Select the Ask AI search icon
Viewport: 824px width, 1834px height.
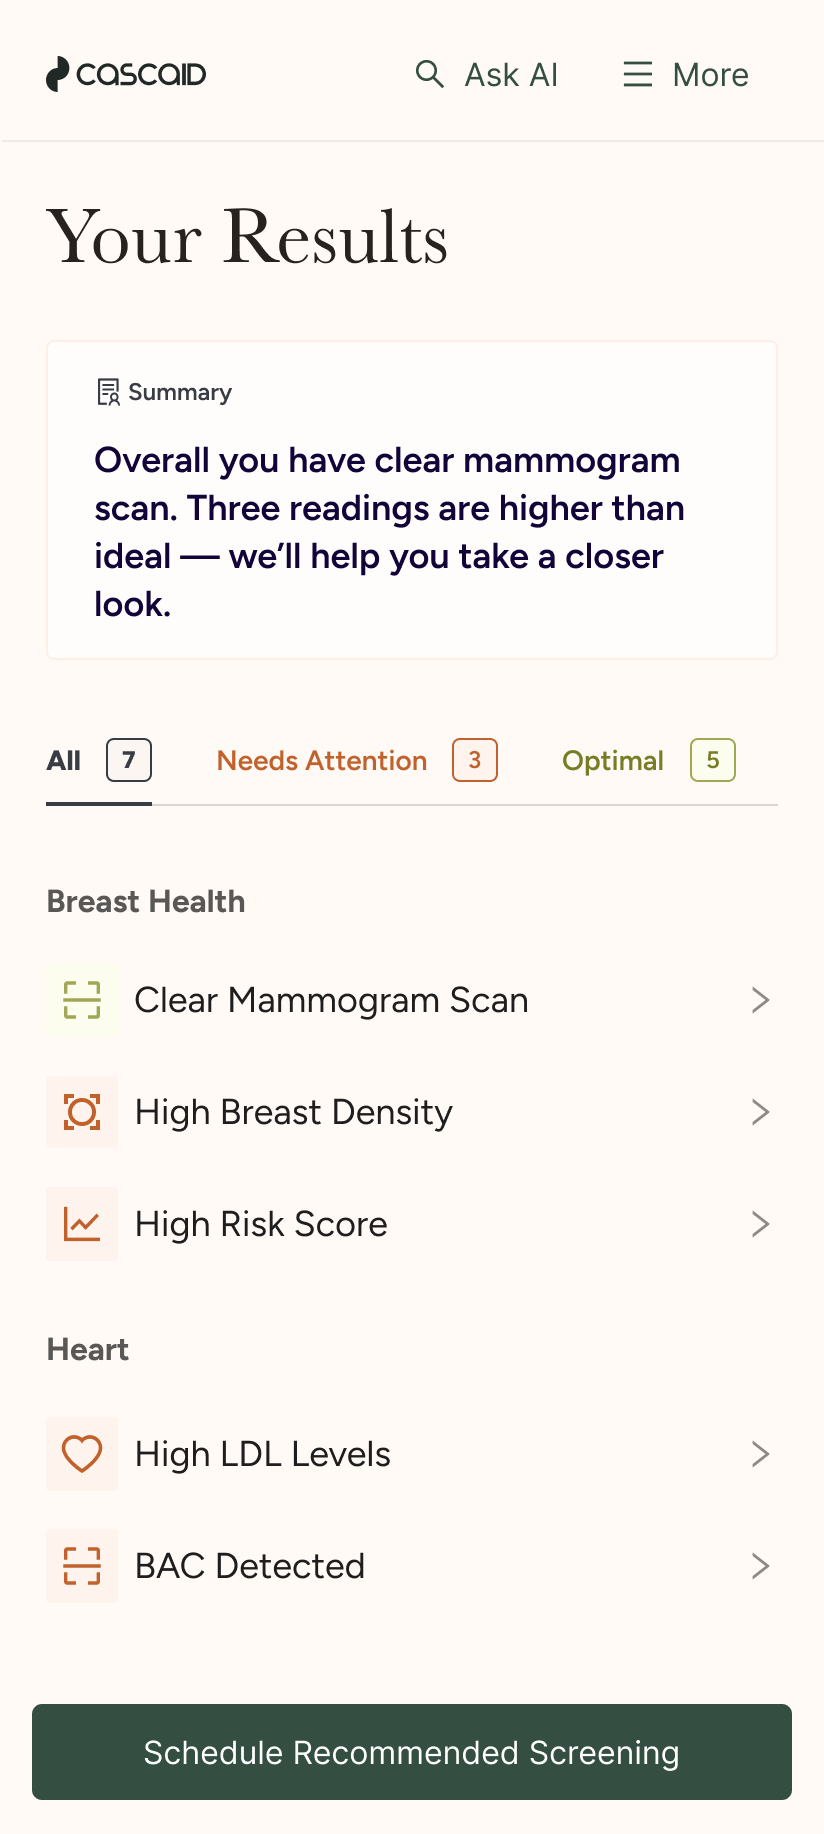pos(429,74)
